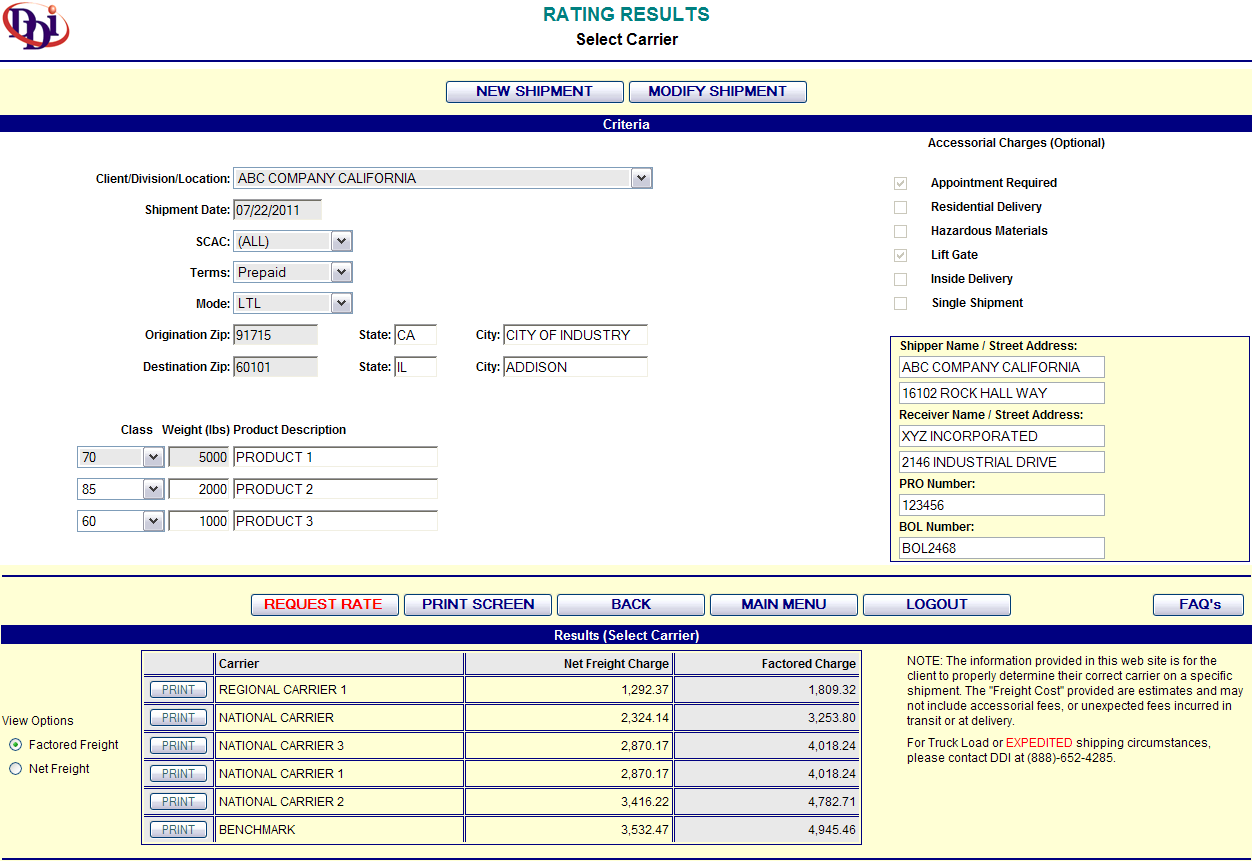Viewport: 1255px width, 864px height.
Task: Click the PRODUCT 3 description field
Action: click(335, 521)
